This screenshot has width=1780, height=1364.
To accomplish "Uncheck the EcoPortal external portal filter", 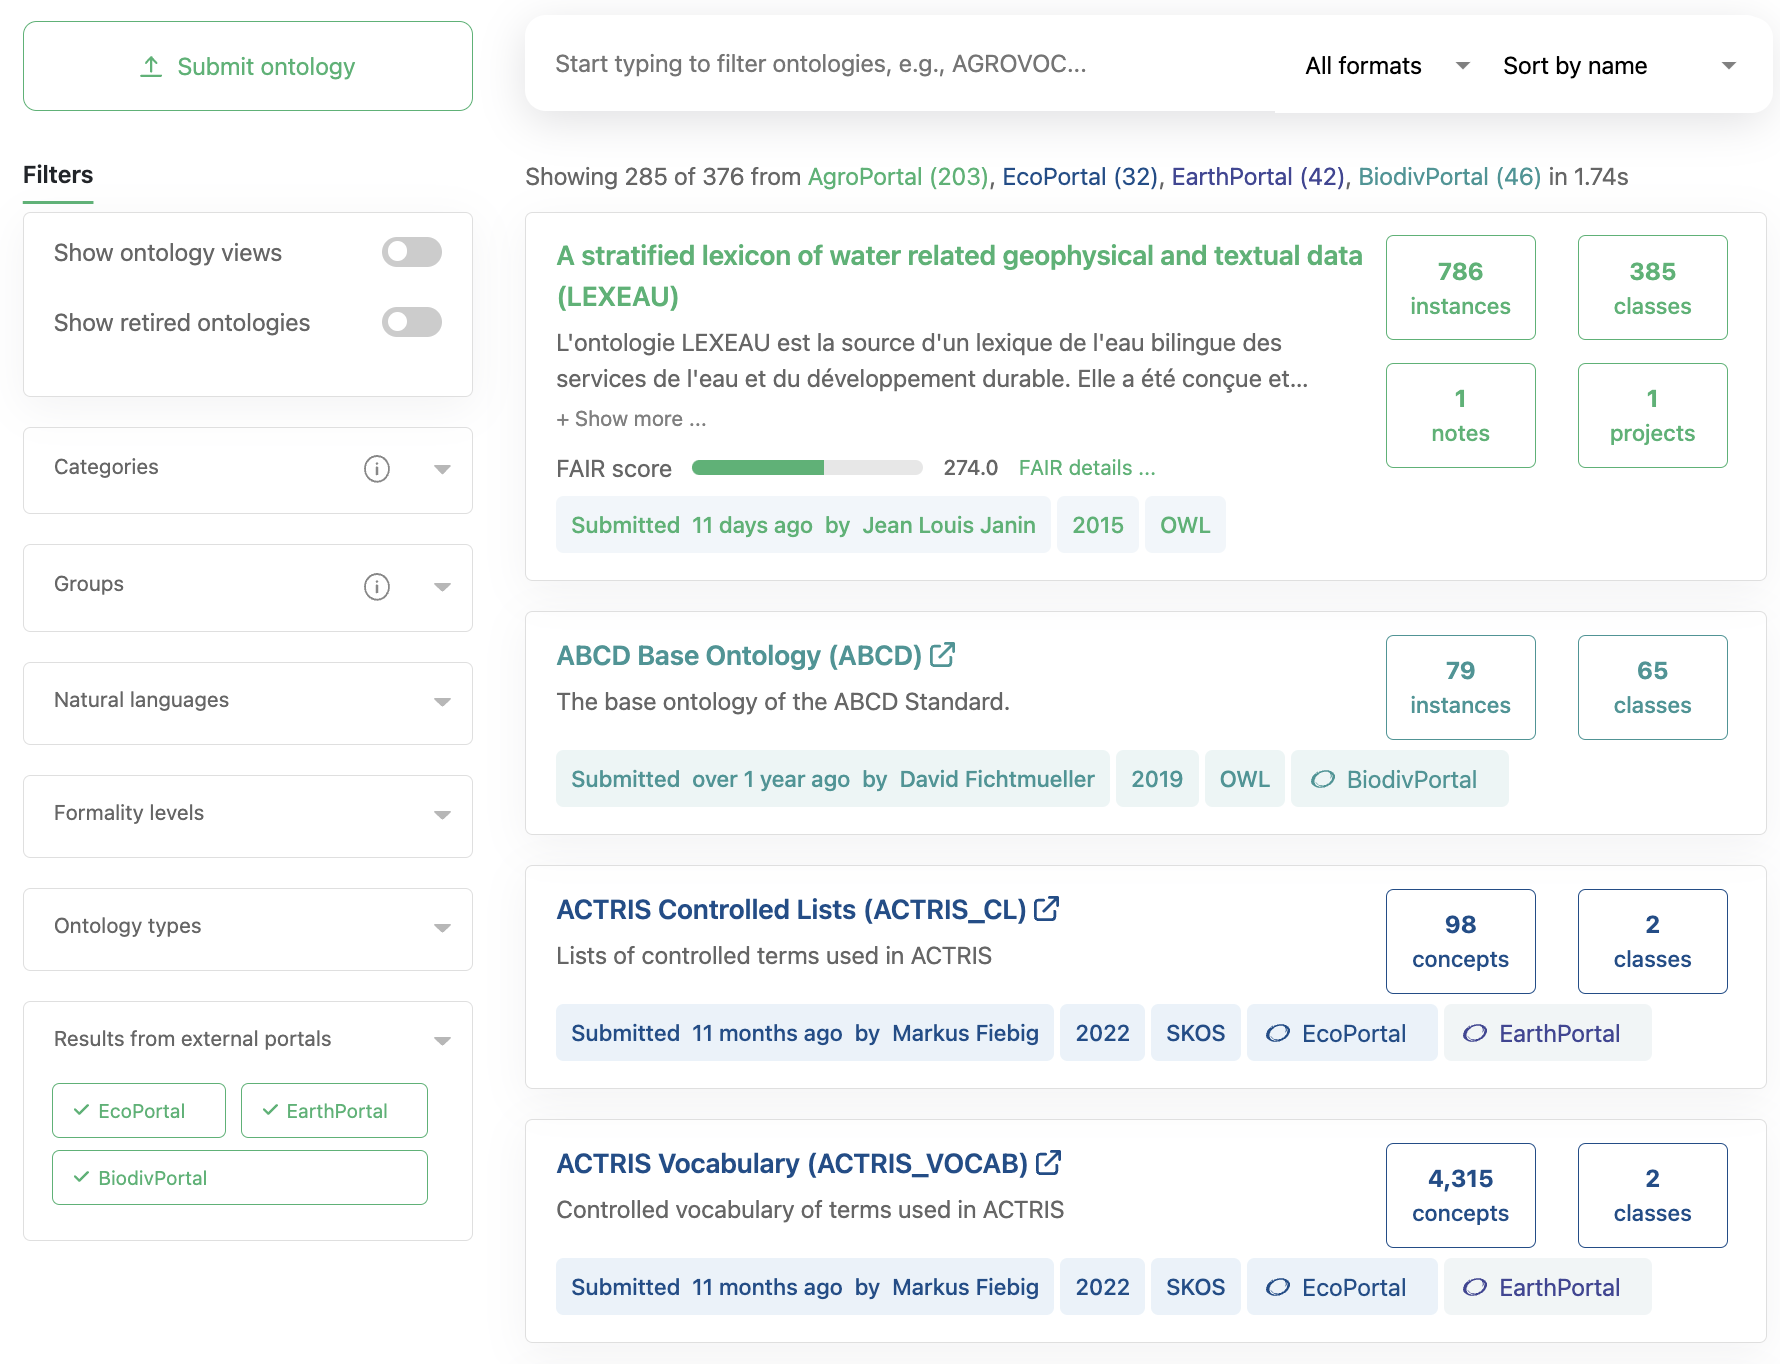I will pos(138,1110).
